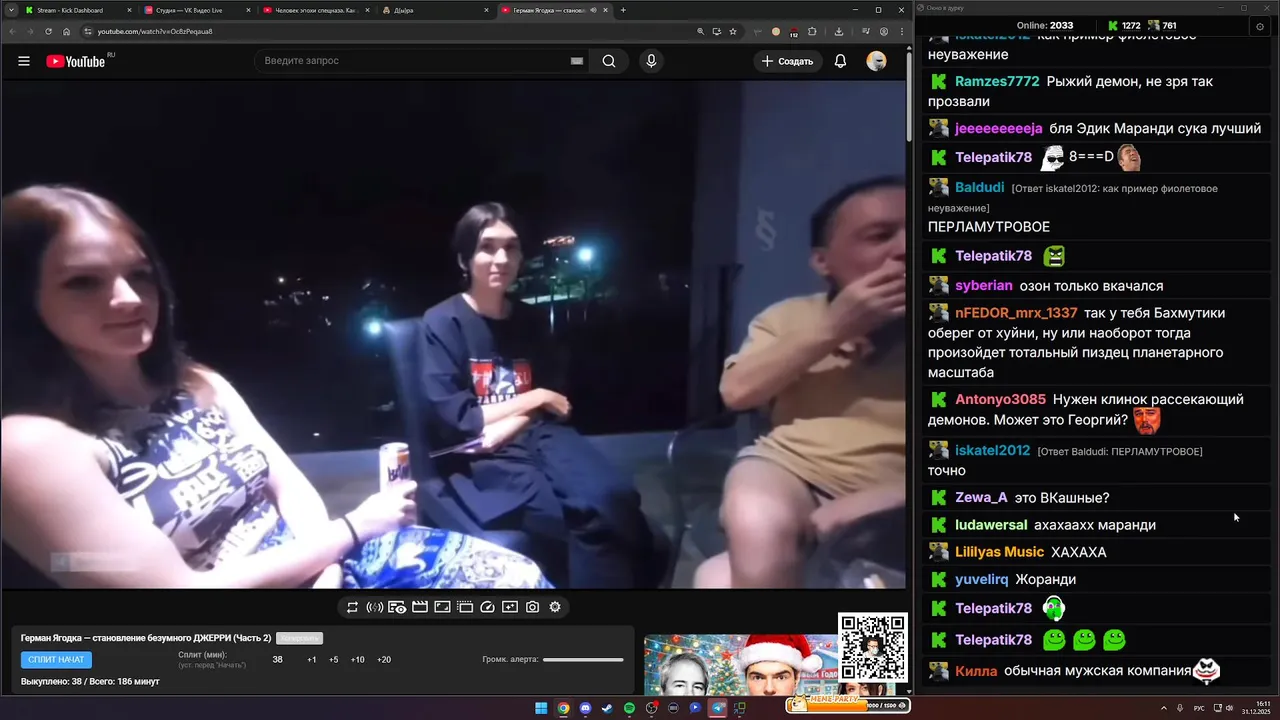Add +10 minutes to split
Viewport: 1280px width, 720px height.
[357, 660]
